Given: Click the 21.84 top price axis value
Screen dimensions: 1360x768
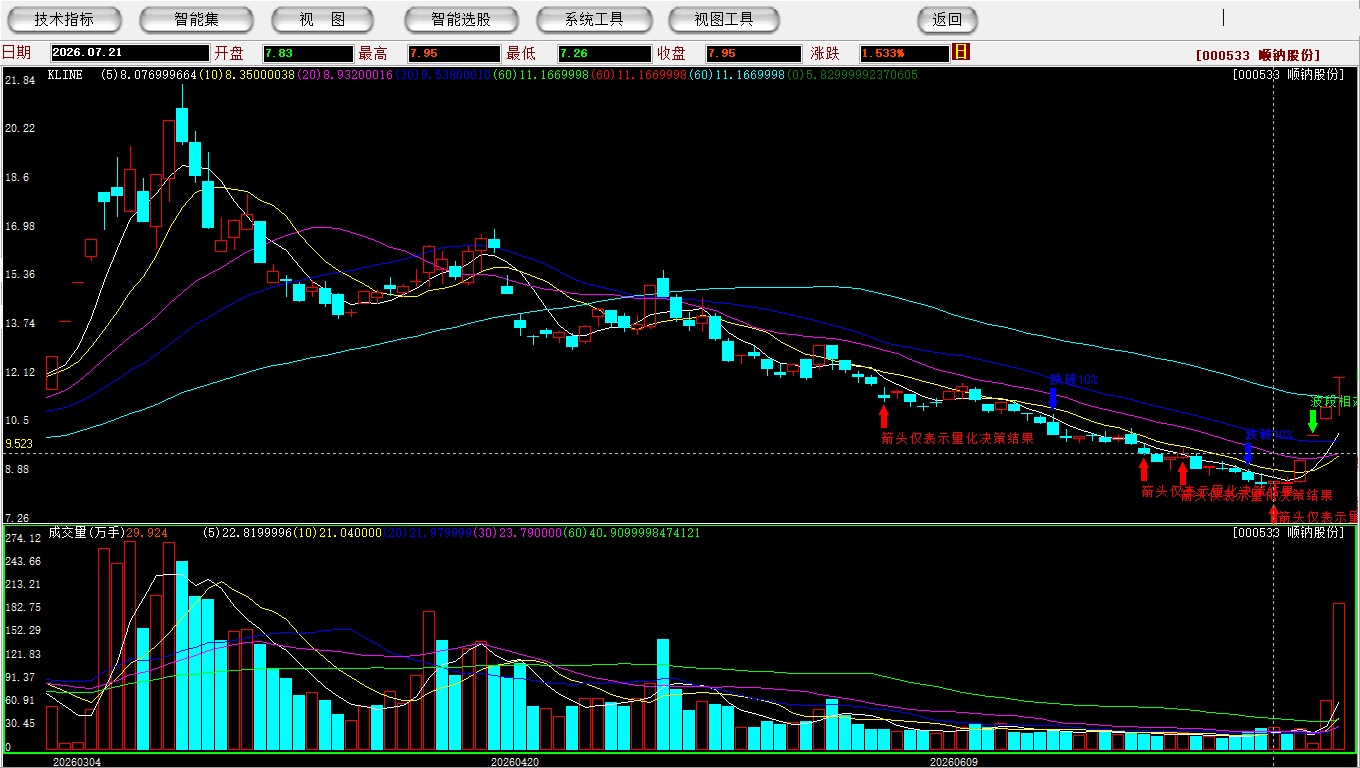Looking at the screenshot, I should (x=20, y=79).
